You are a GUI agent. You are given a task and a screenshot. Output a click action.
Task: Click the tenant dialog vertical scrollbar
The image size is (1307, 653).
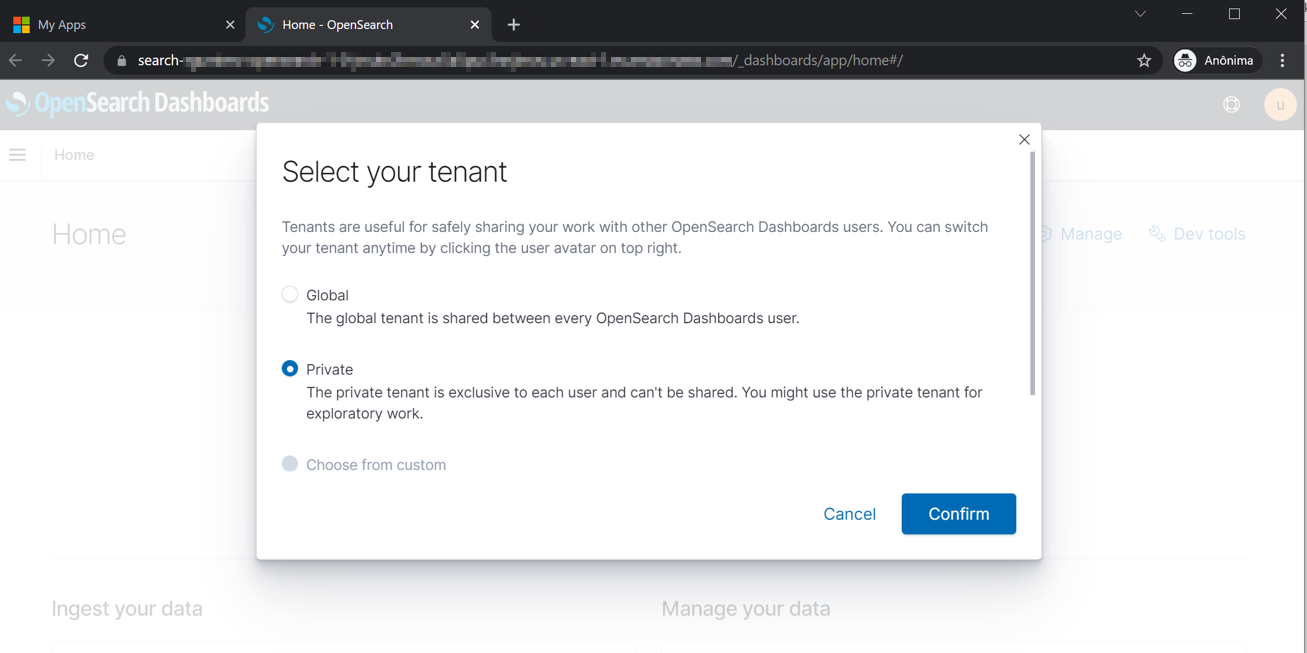1032,272
